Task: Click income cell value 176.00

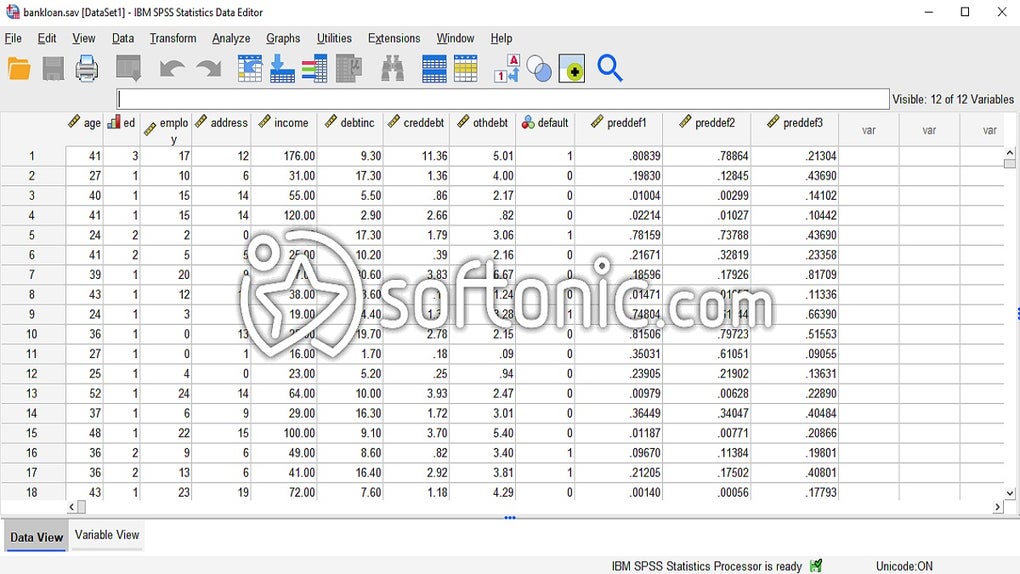Action: pos(284,156)
